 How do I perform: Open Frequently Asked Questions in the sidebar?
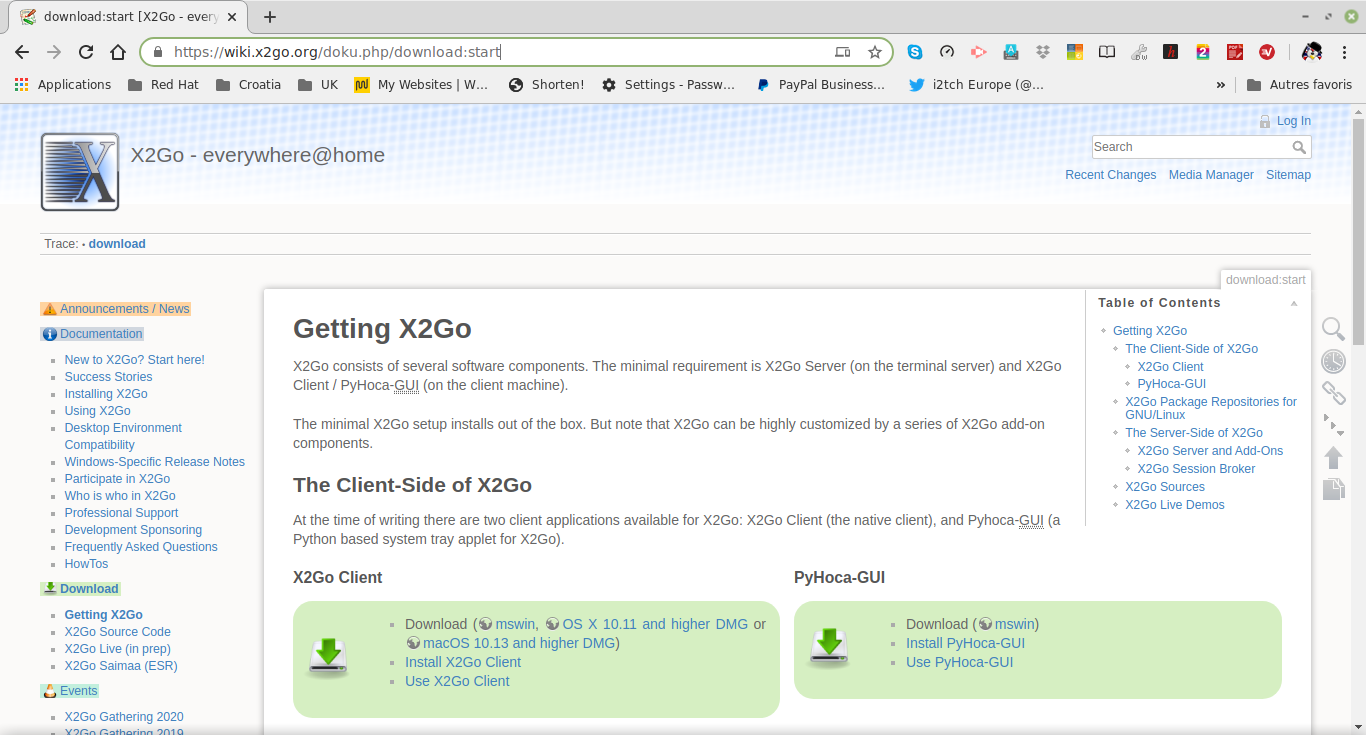(141, 547)
